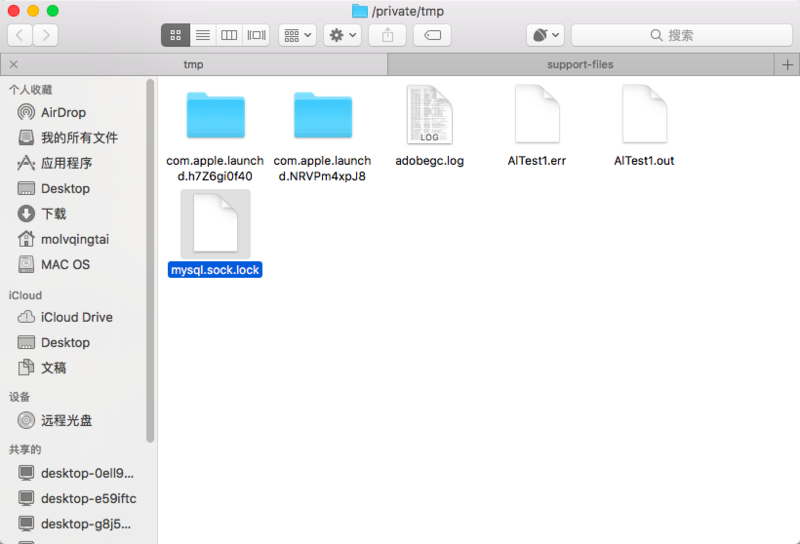
Task: Select the AITest1.err file icon
Action: pyautogui.click(x=537, y=114)
